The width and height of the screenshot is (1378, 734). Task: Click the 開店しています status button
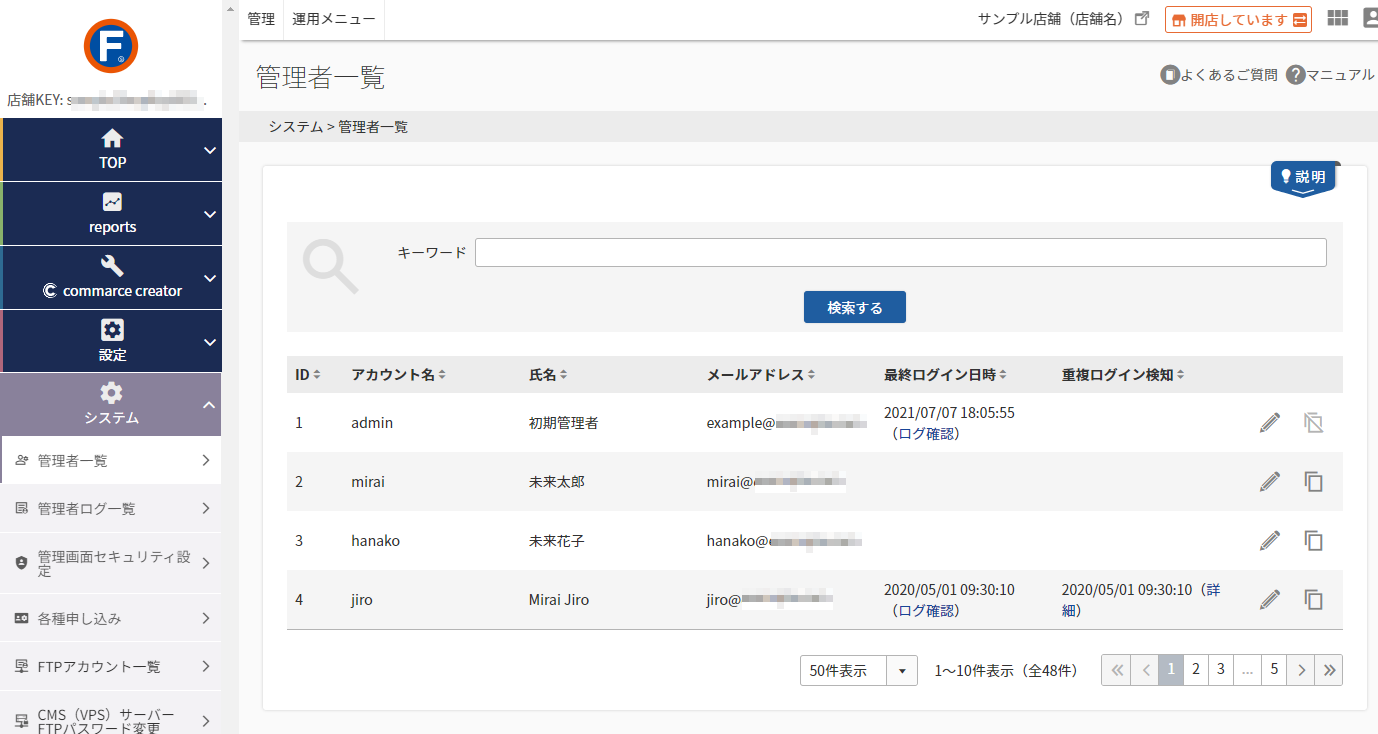[1238, 20]
